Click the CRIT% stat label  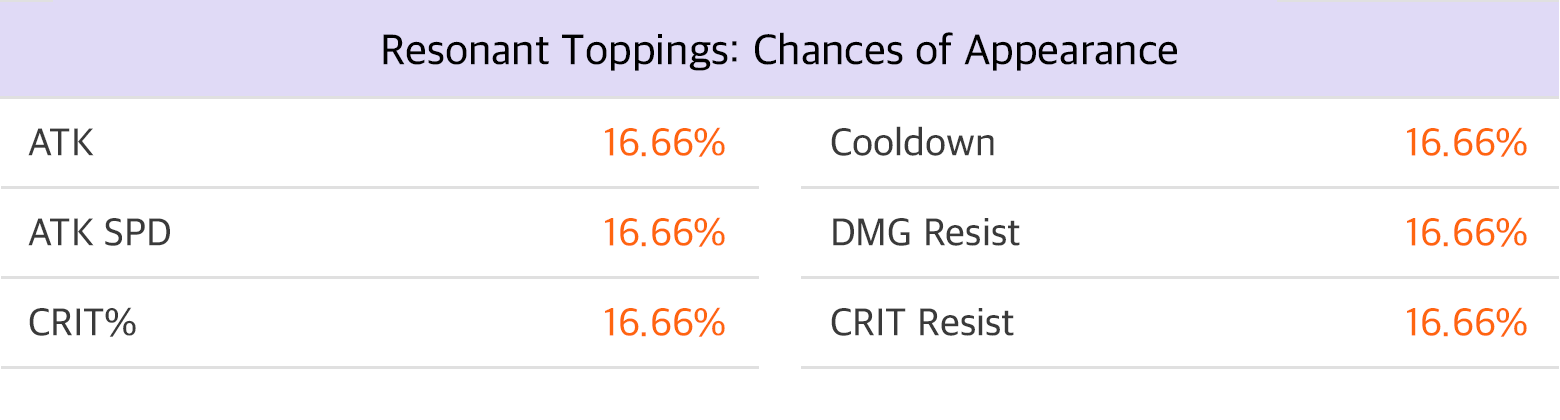click(82, 324)
